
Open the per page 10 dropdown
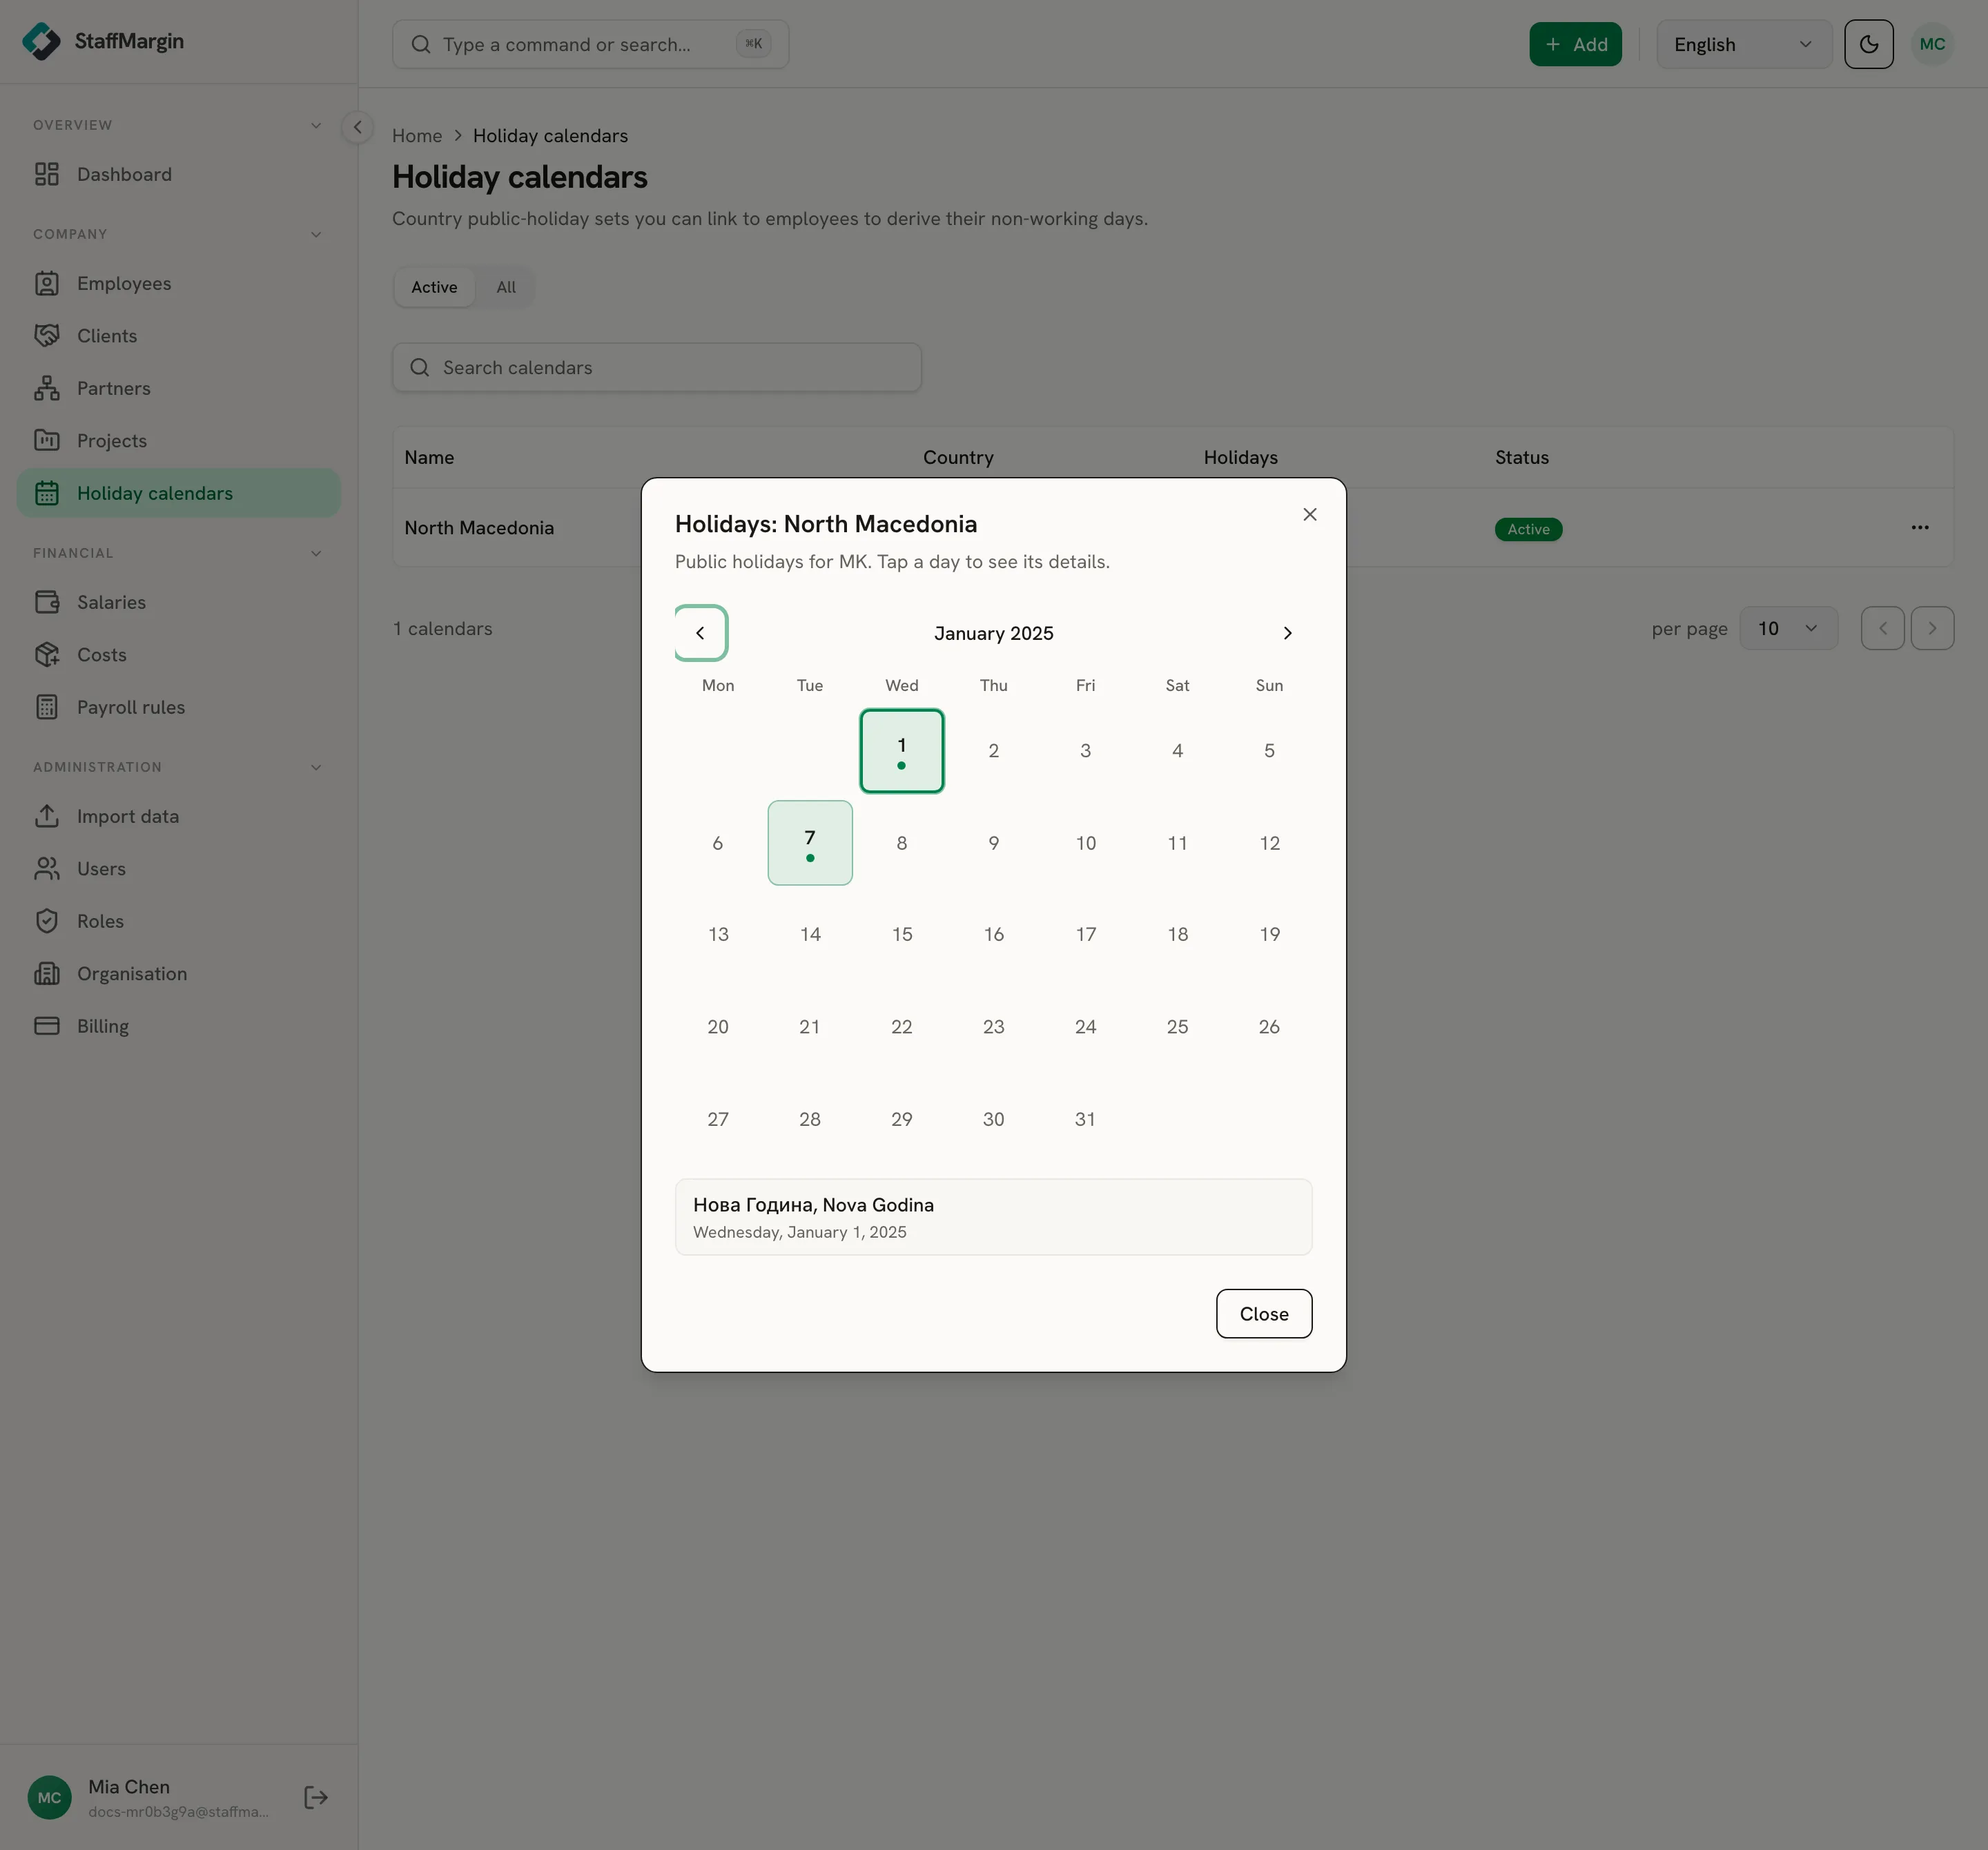tap(1788, 628)
